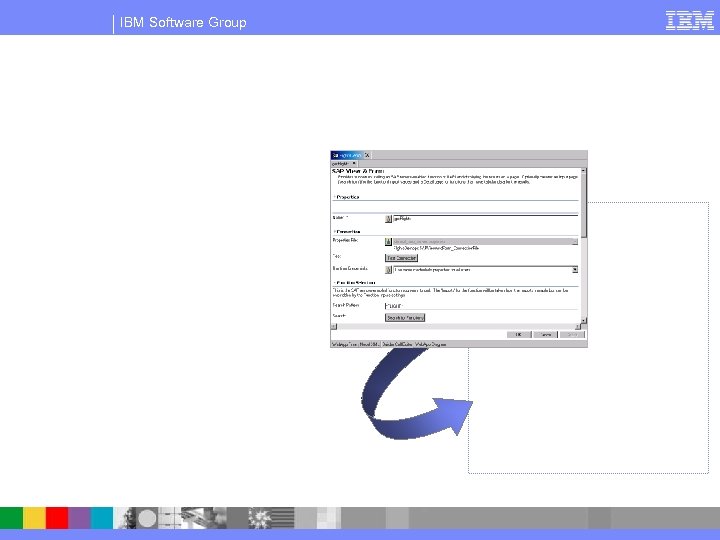Click into the Search Pattern field
Screen dimensions: 720x540
click(481, 306)
